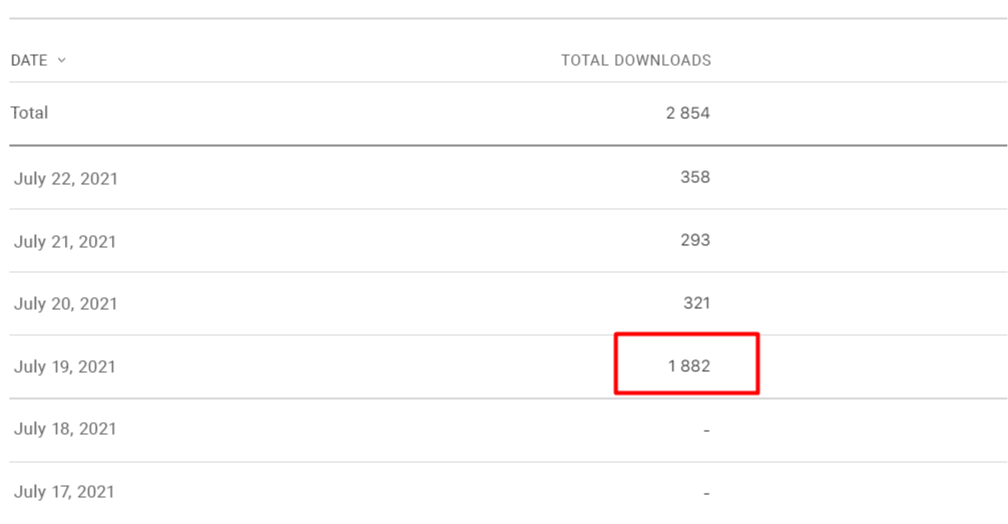Click the 358 downloads value
Viewport: 1008px width, 524px height.
pyautogui.click(x=695, y=177)
